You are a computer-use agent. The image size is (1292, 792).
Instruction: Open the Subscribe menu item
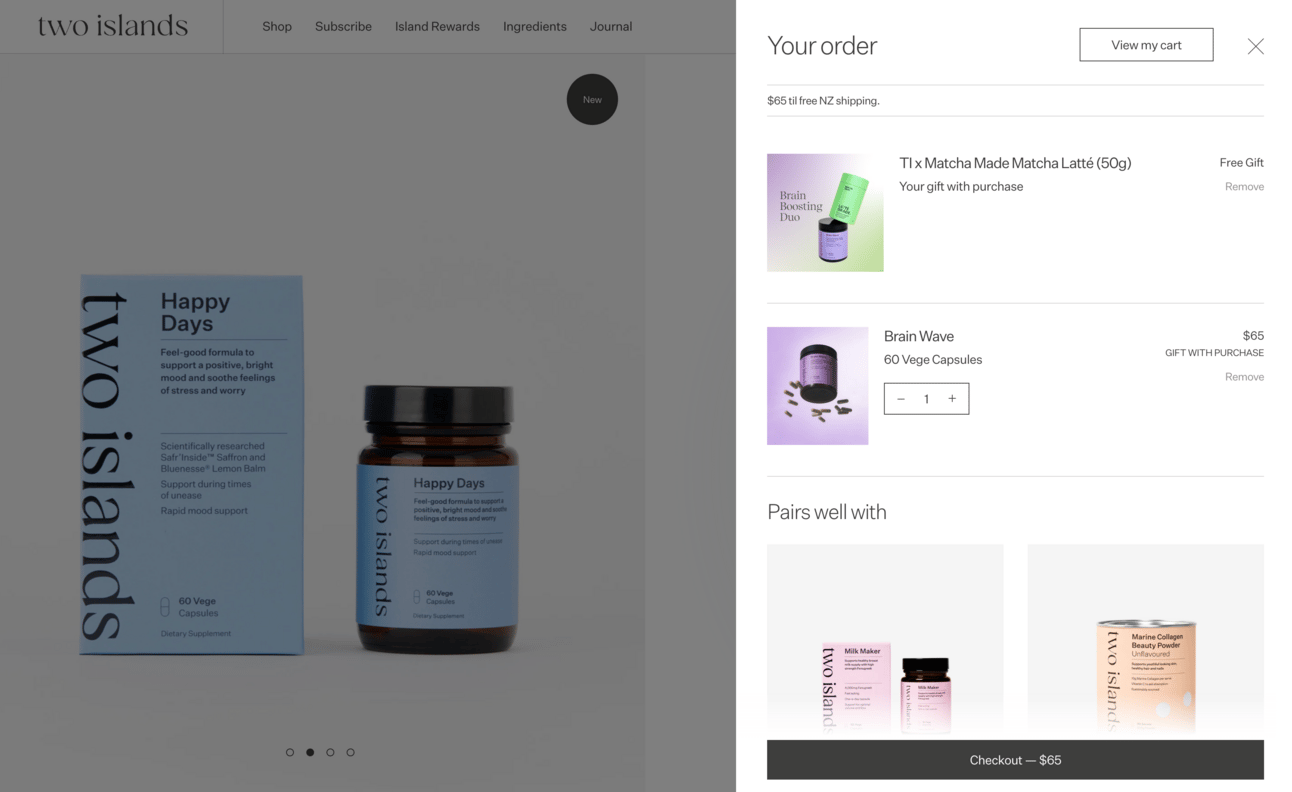pyautogui.click(x=343, y=26)
